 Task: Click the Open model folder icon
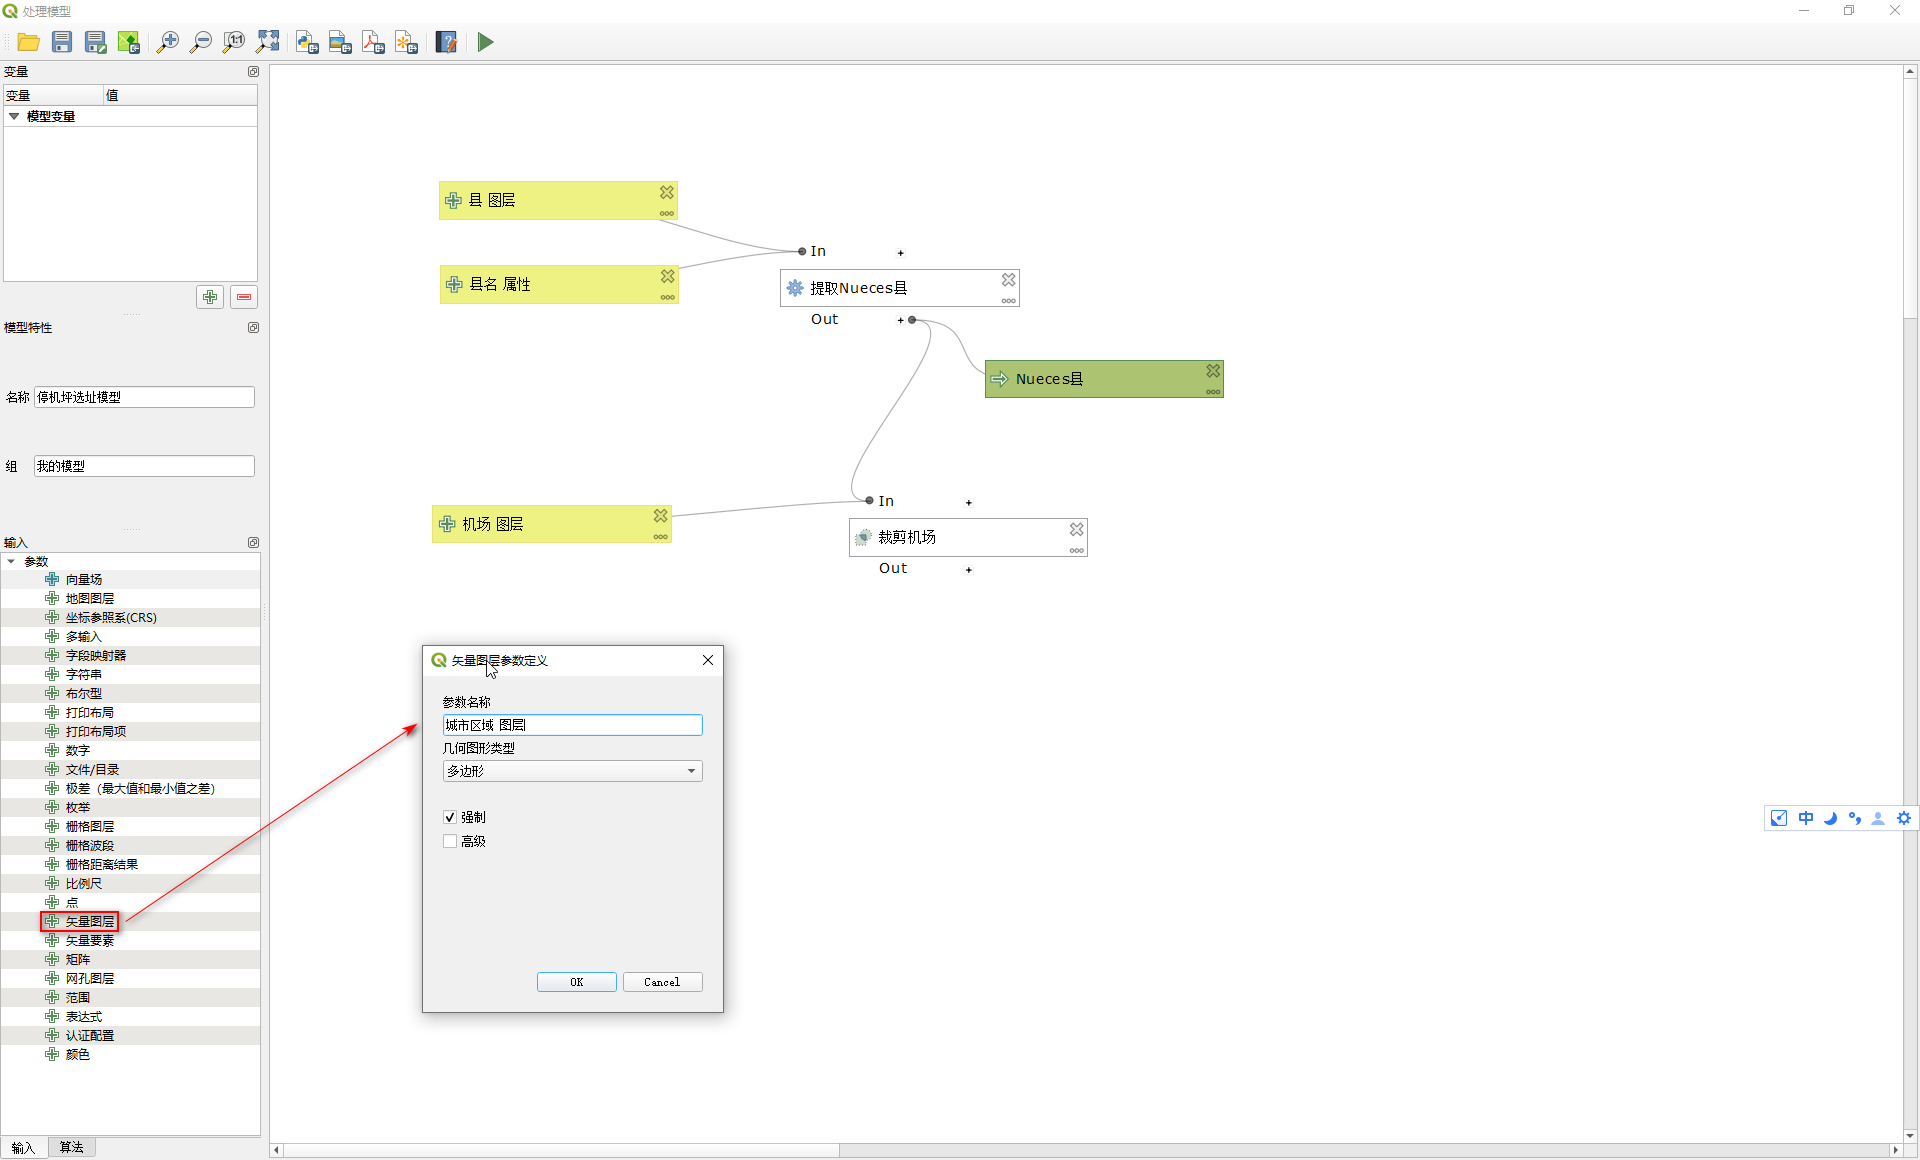[x=28, y=42]
